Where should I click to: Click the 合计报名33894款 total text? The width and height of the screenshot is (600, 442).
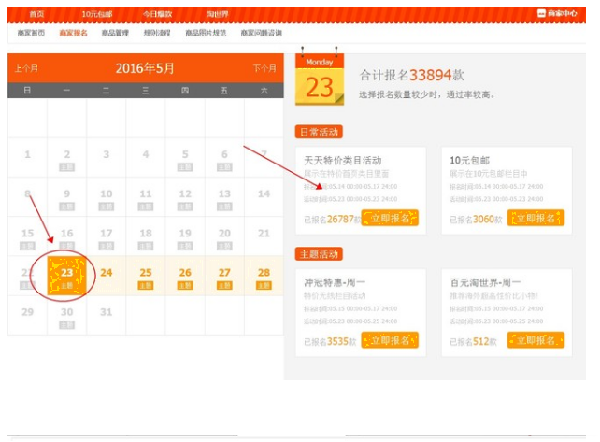412,75
